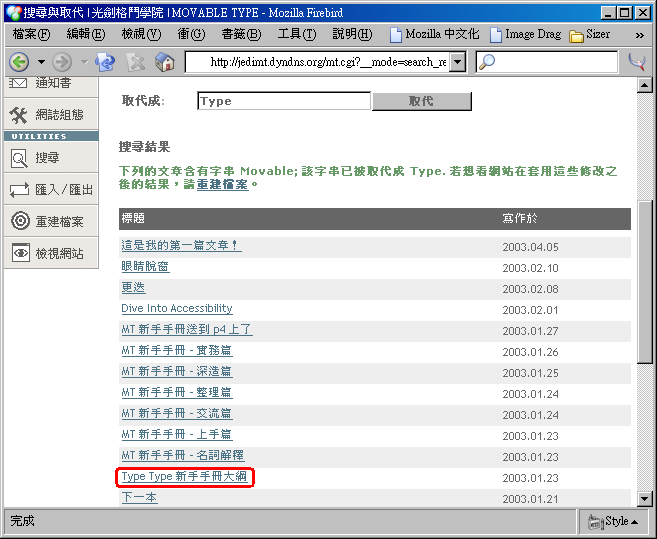The width and height of the screenshot is (657, 539).
Task: Open MT 新手手冊 - 實務篇 link
Action: [x=177, y=350]
